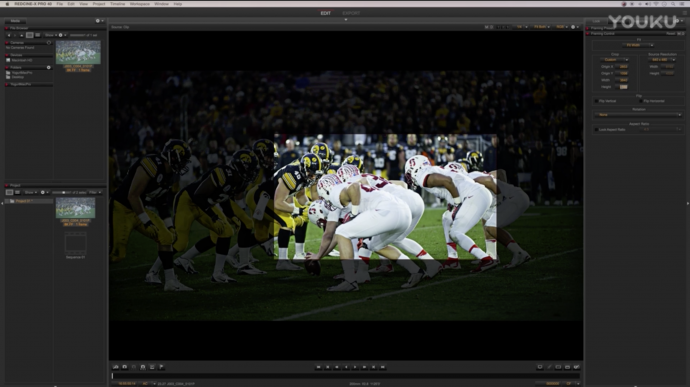Click the Folders section gear icon
Viewport: 690px width, 387px height.
(x=48, y=67)
